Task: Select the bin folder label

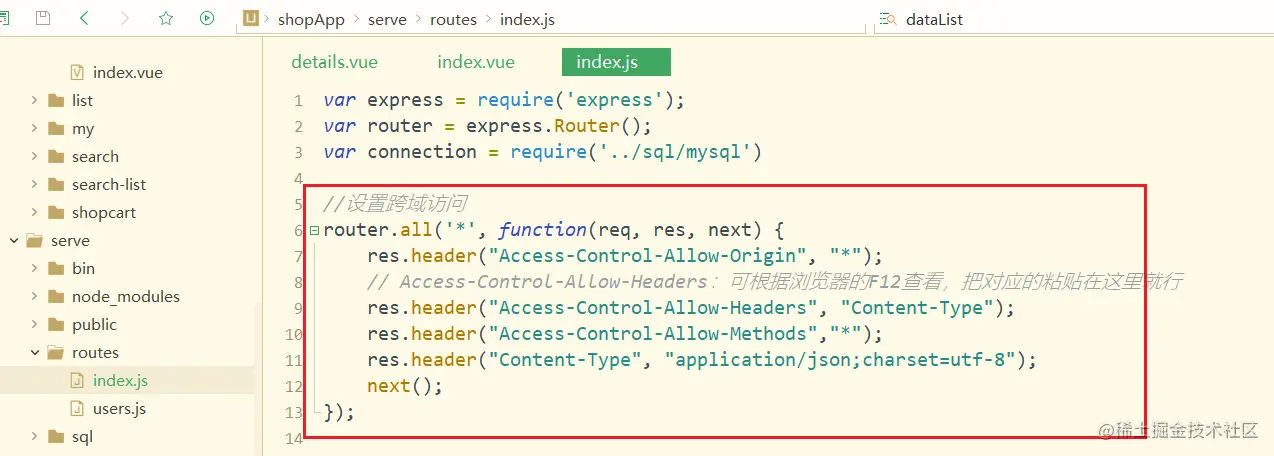Action: (x=83, y=268)
